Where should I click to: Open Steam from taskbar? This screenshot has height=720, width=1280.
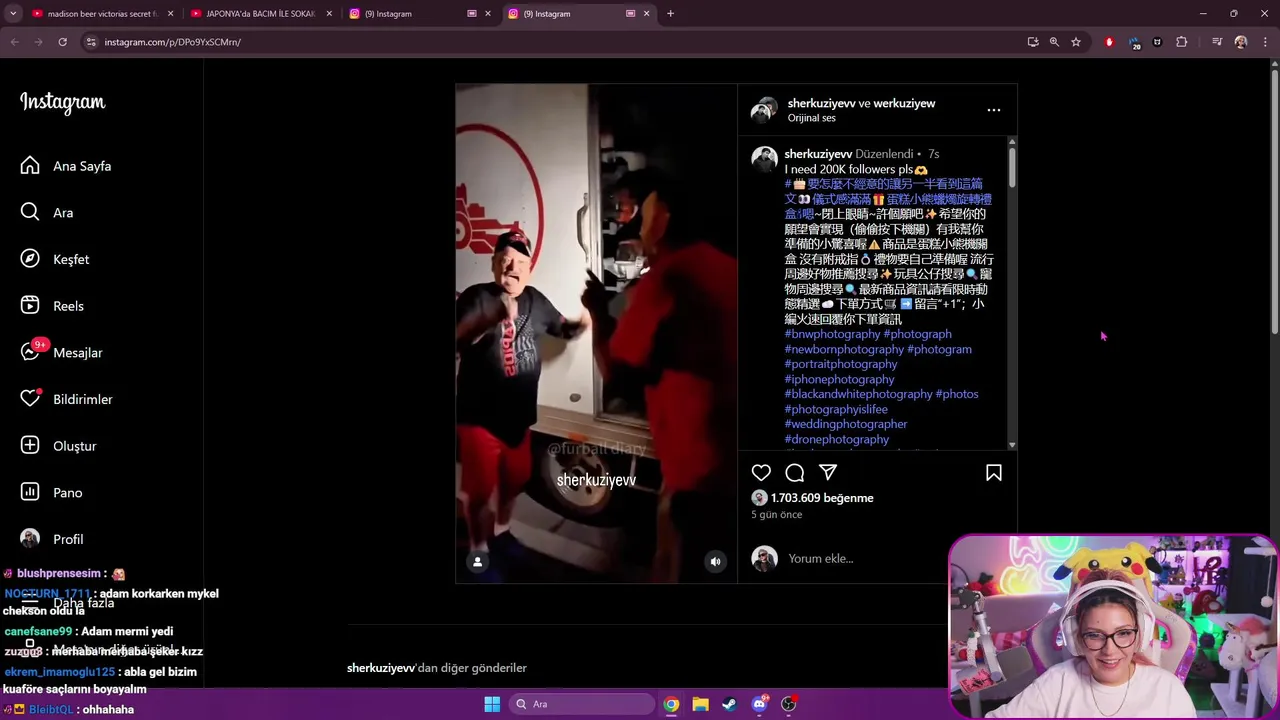[729, 704]
